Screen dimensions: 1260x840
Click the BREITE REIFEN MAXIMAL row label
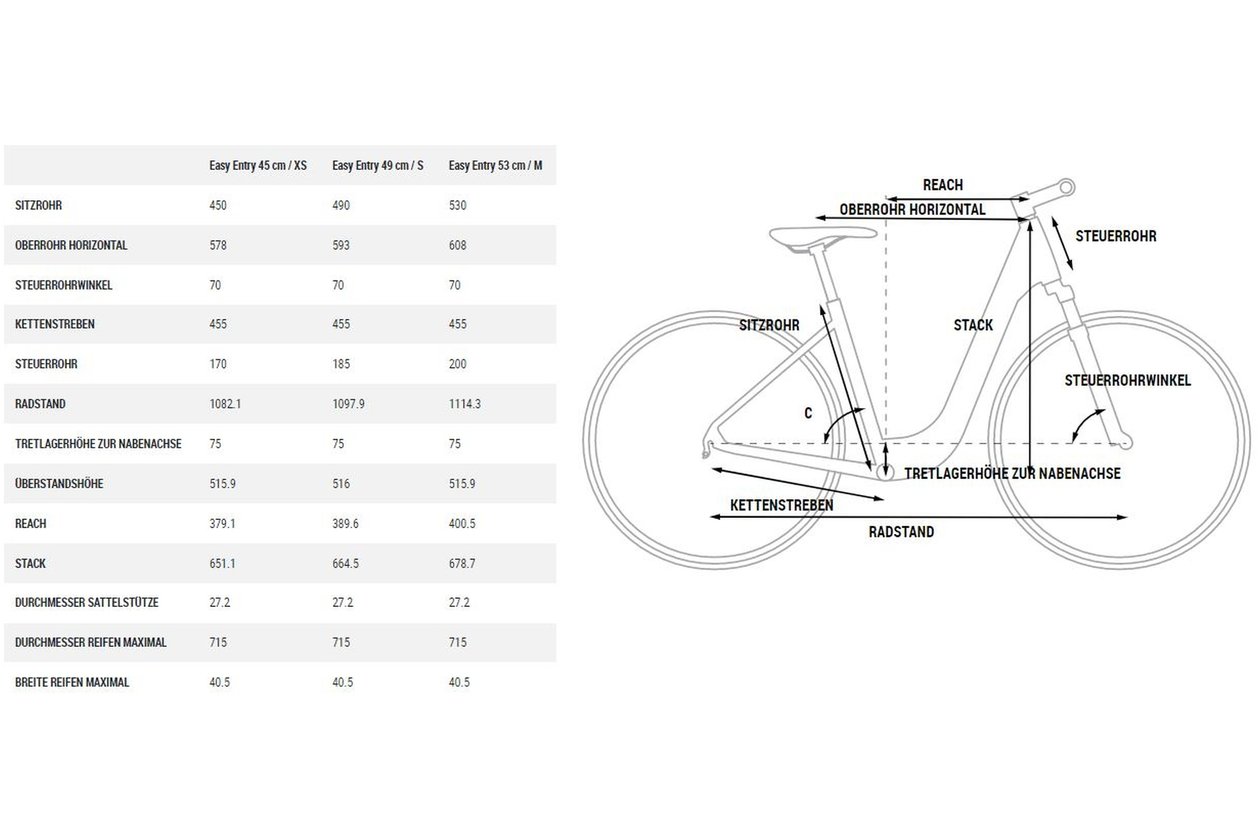click(72, 682)
